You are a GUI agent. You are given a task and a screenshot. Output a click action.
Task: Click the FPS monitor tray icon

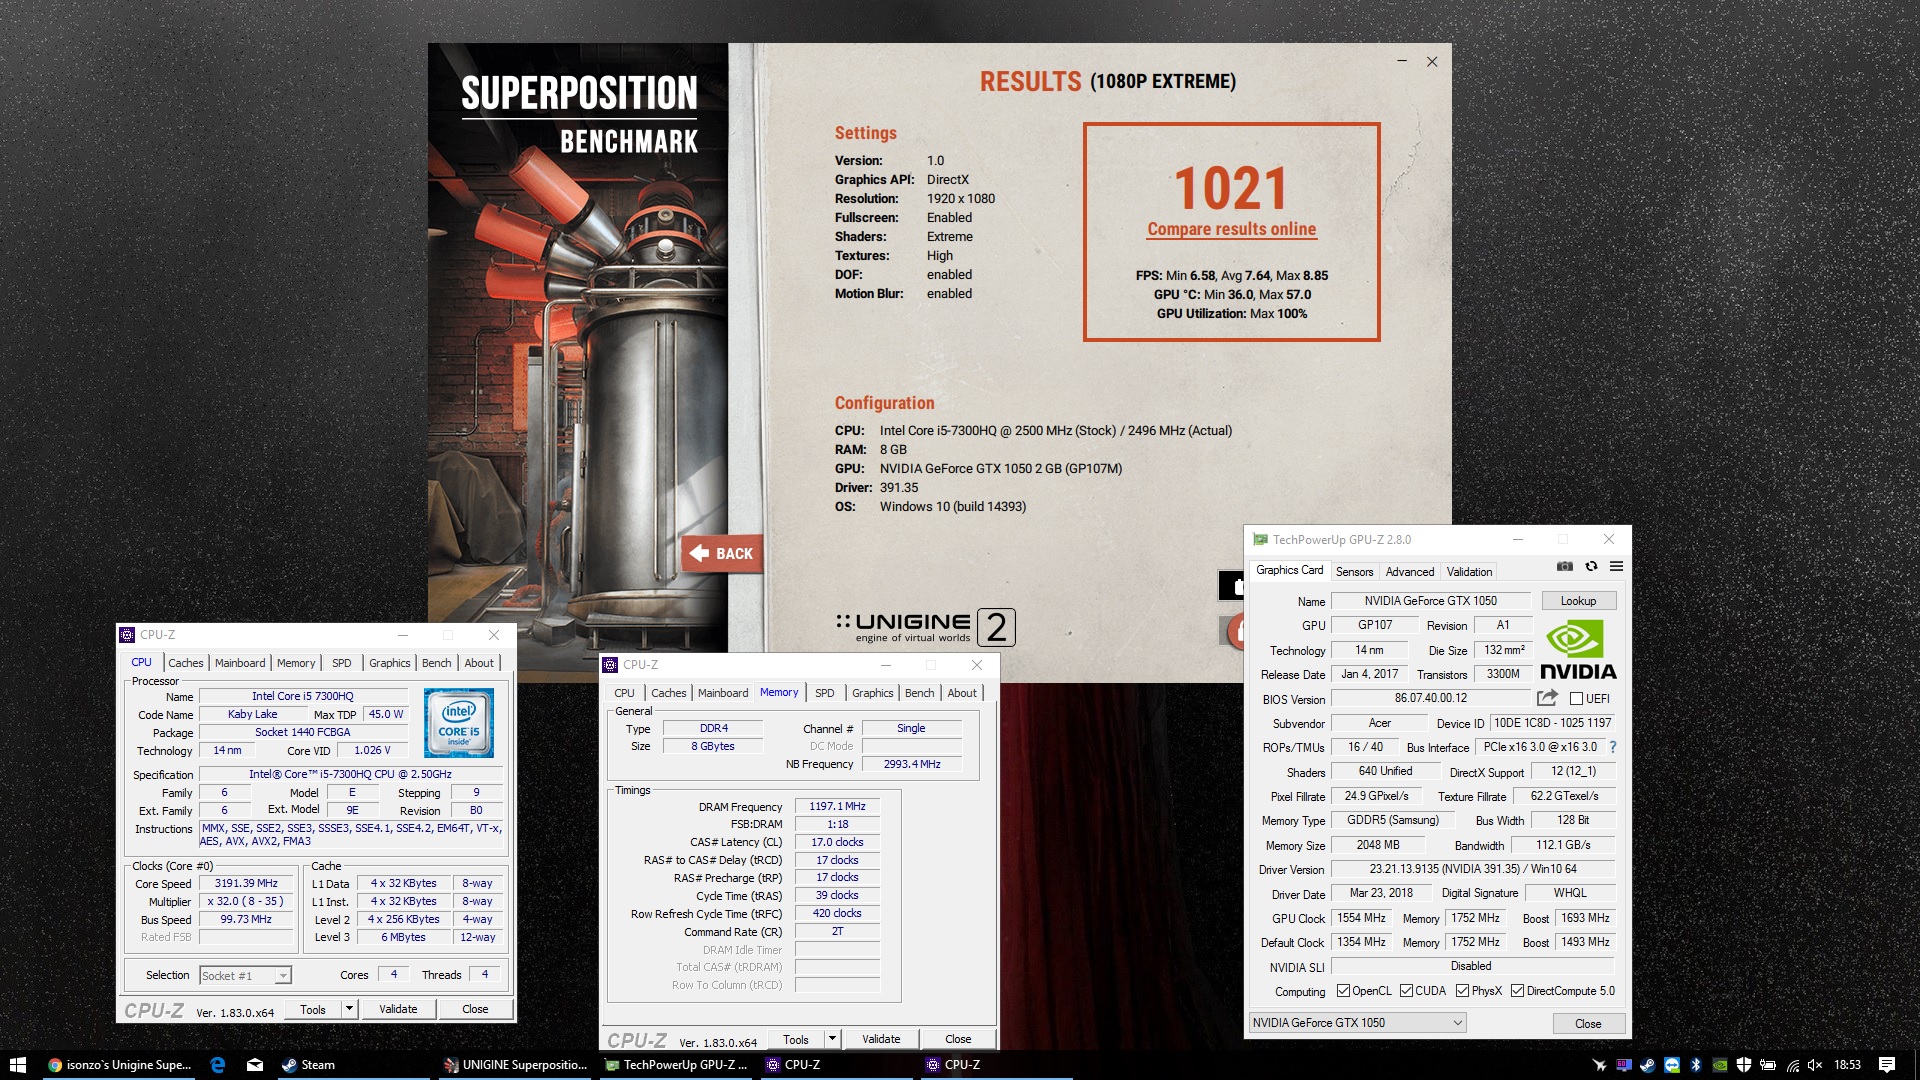[1623, 1065]
